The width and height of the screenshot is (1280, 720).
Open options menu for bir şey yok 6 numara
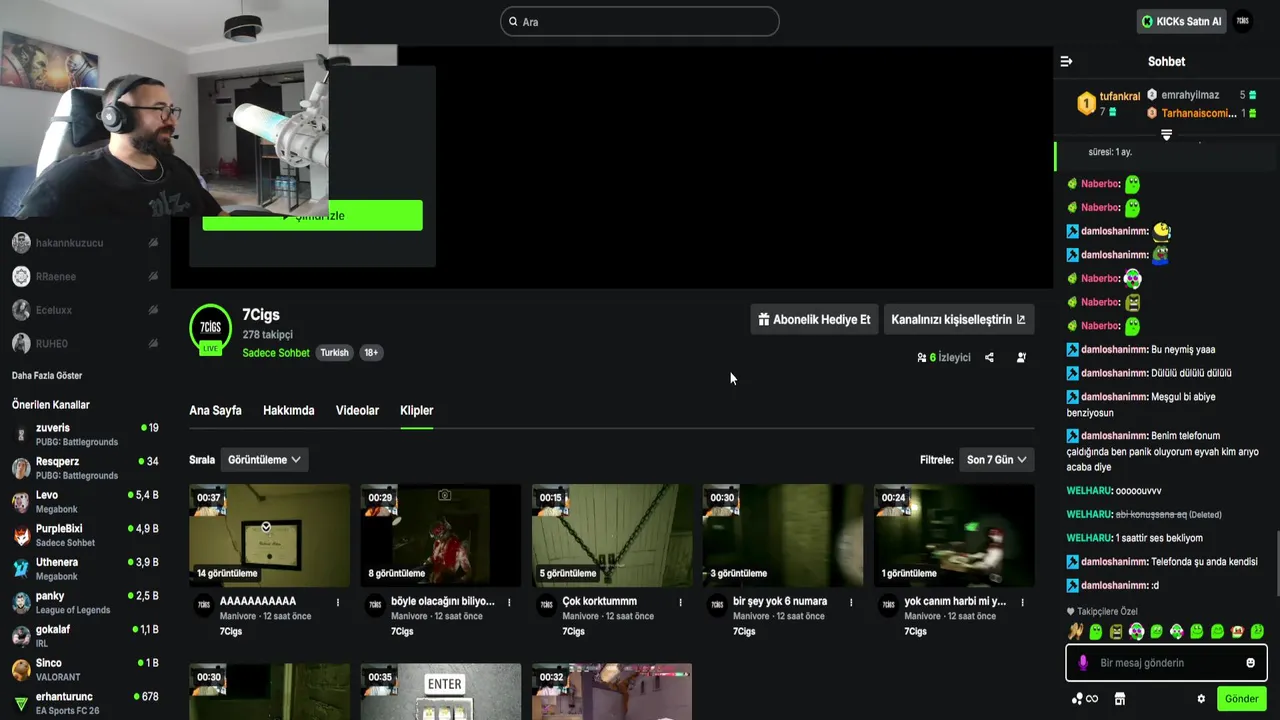[x=851, y=602]
